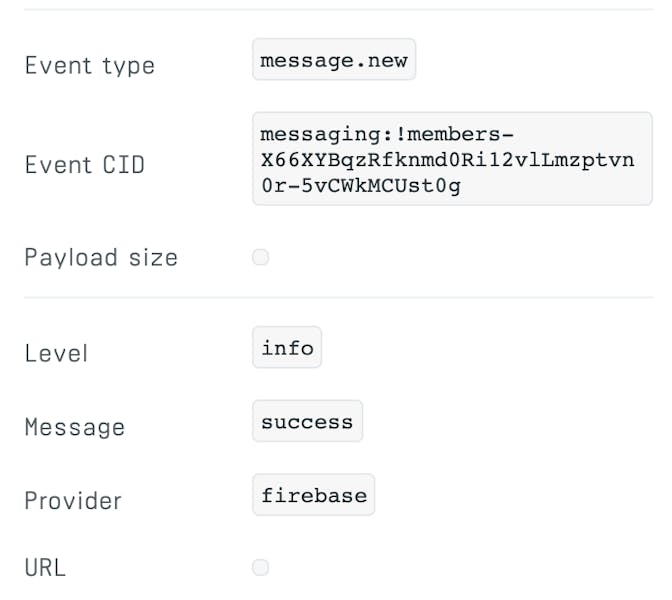Toggle the URL empty indicator
The height and width of the screenshot is (600, 672).
pyautogui.click(x=260, y=568)
